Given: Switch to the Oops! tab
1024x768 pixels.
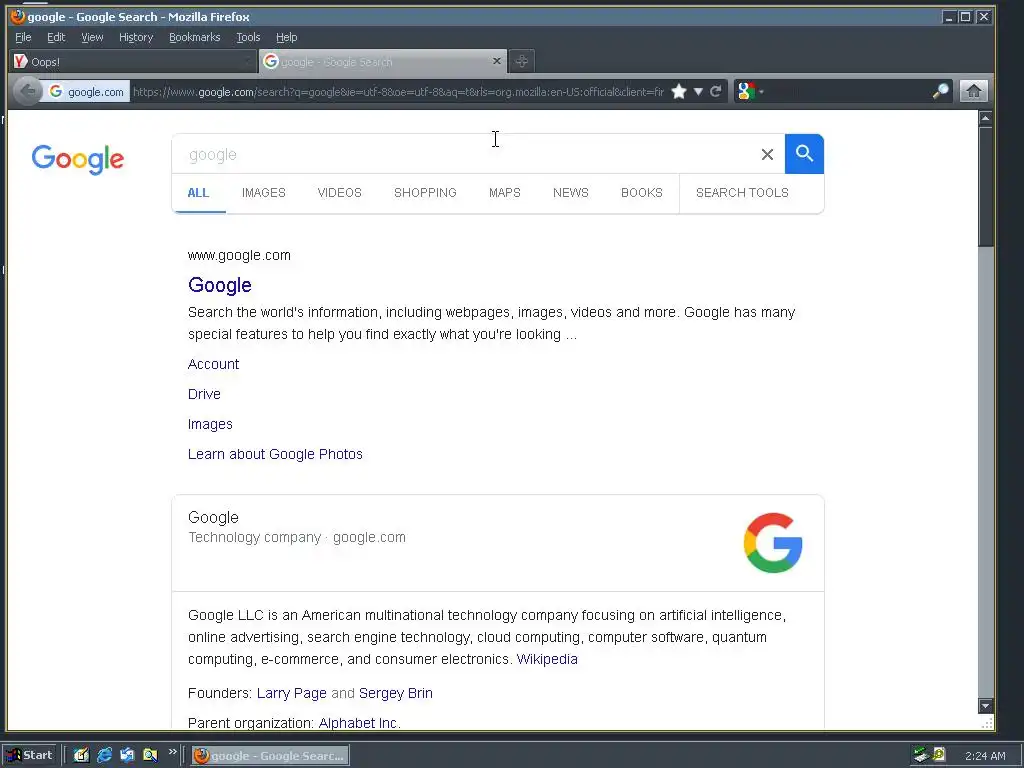Looking at the screenshot, I should pyautogui.click(x=133, y=61).
